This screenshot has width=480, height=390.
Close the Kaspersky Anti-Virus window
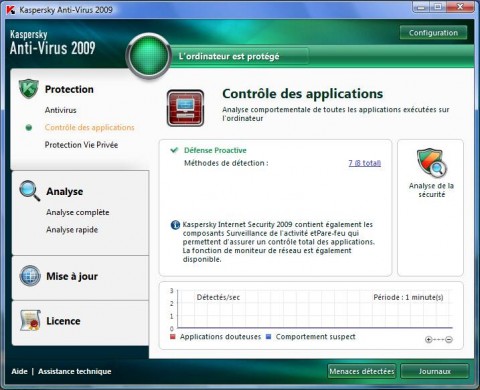pyautogui.click(x=460, y=7)
